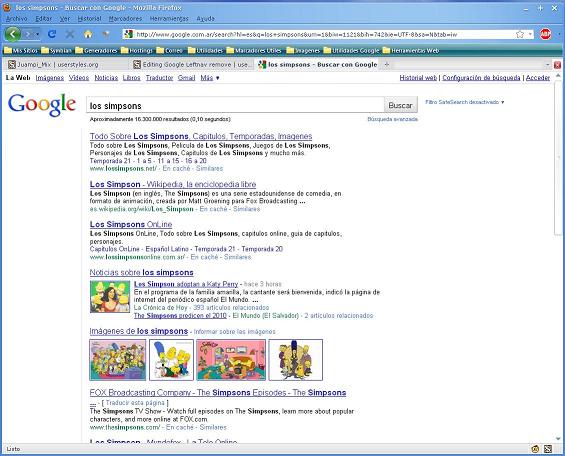This screenshot has width=565, height=456.
Task: Click the green Back navigation button
Action: click(x=13, y=34)
